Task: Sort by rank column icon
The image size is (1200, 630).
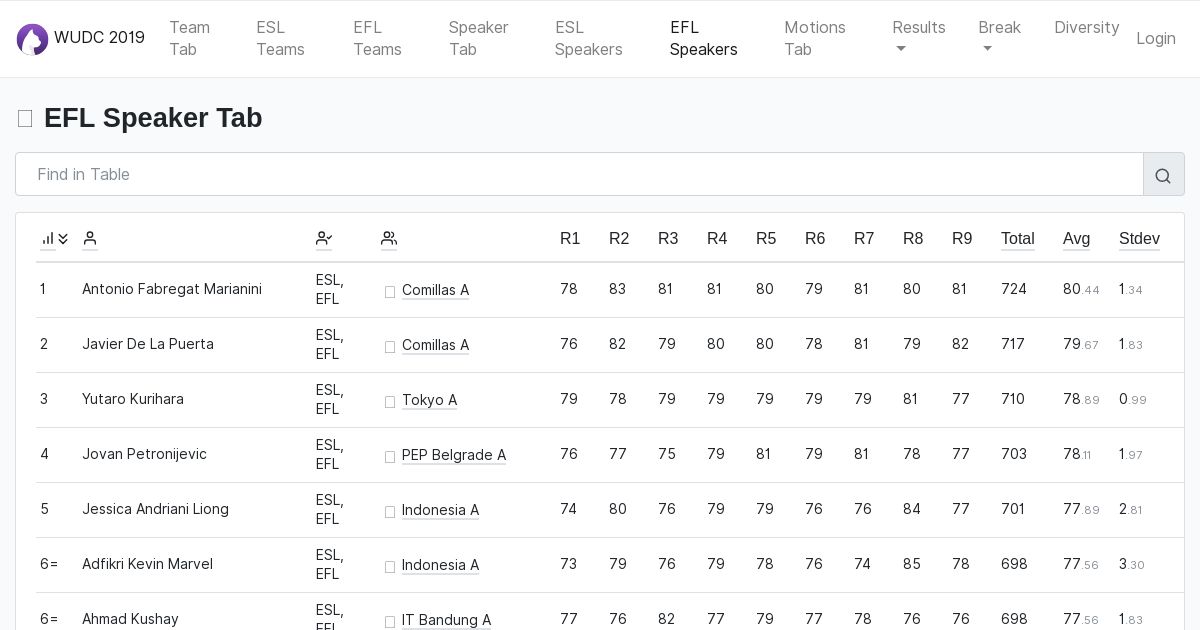Action: 54,239
